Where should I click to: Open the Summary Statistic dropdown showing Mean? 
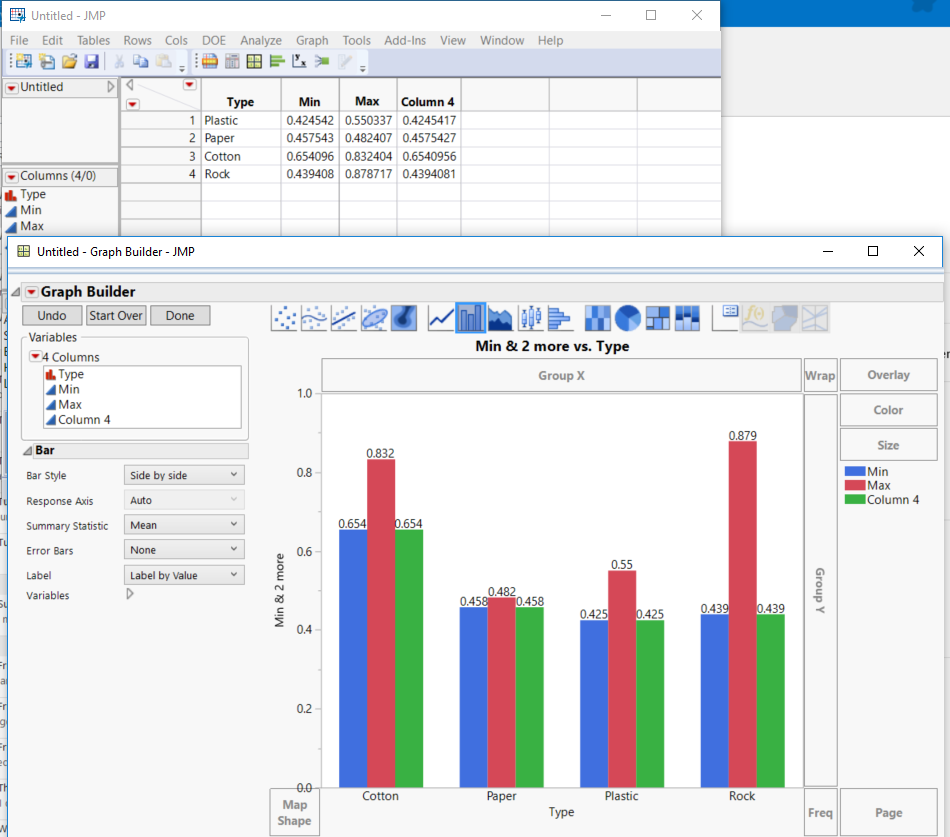click(183, 524)
